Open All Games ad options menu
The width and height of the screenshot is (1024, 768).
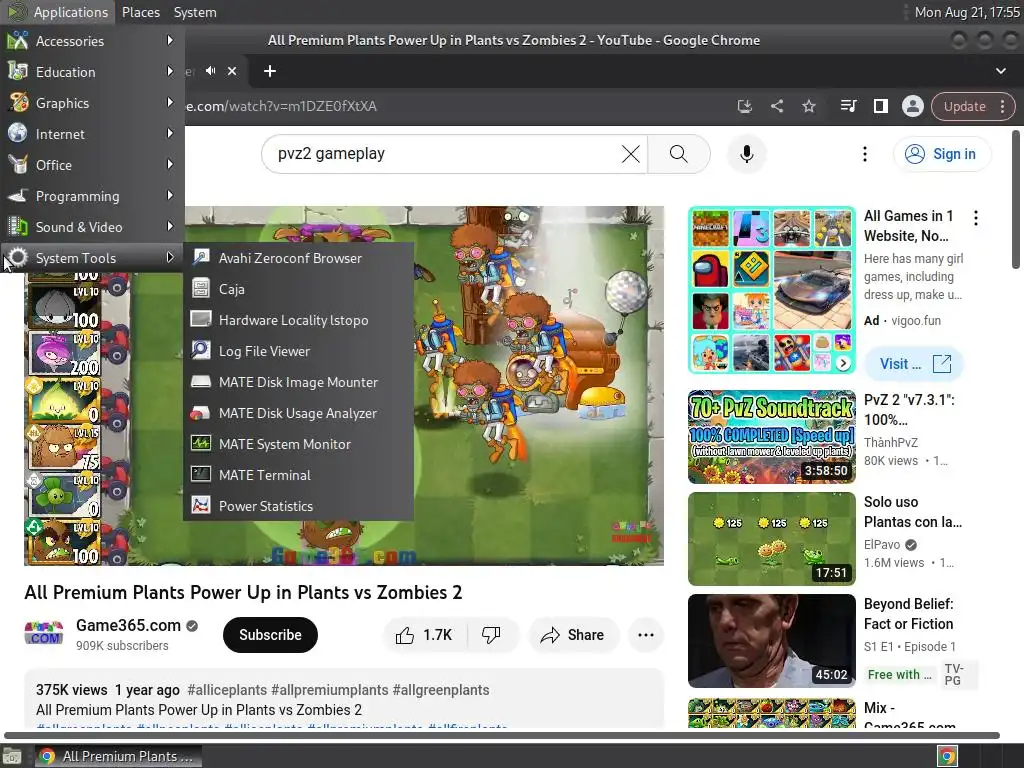pyautogui.click(x=976, y=217)
